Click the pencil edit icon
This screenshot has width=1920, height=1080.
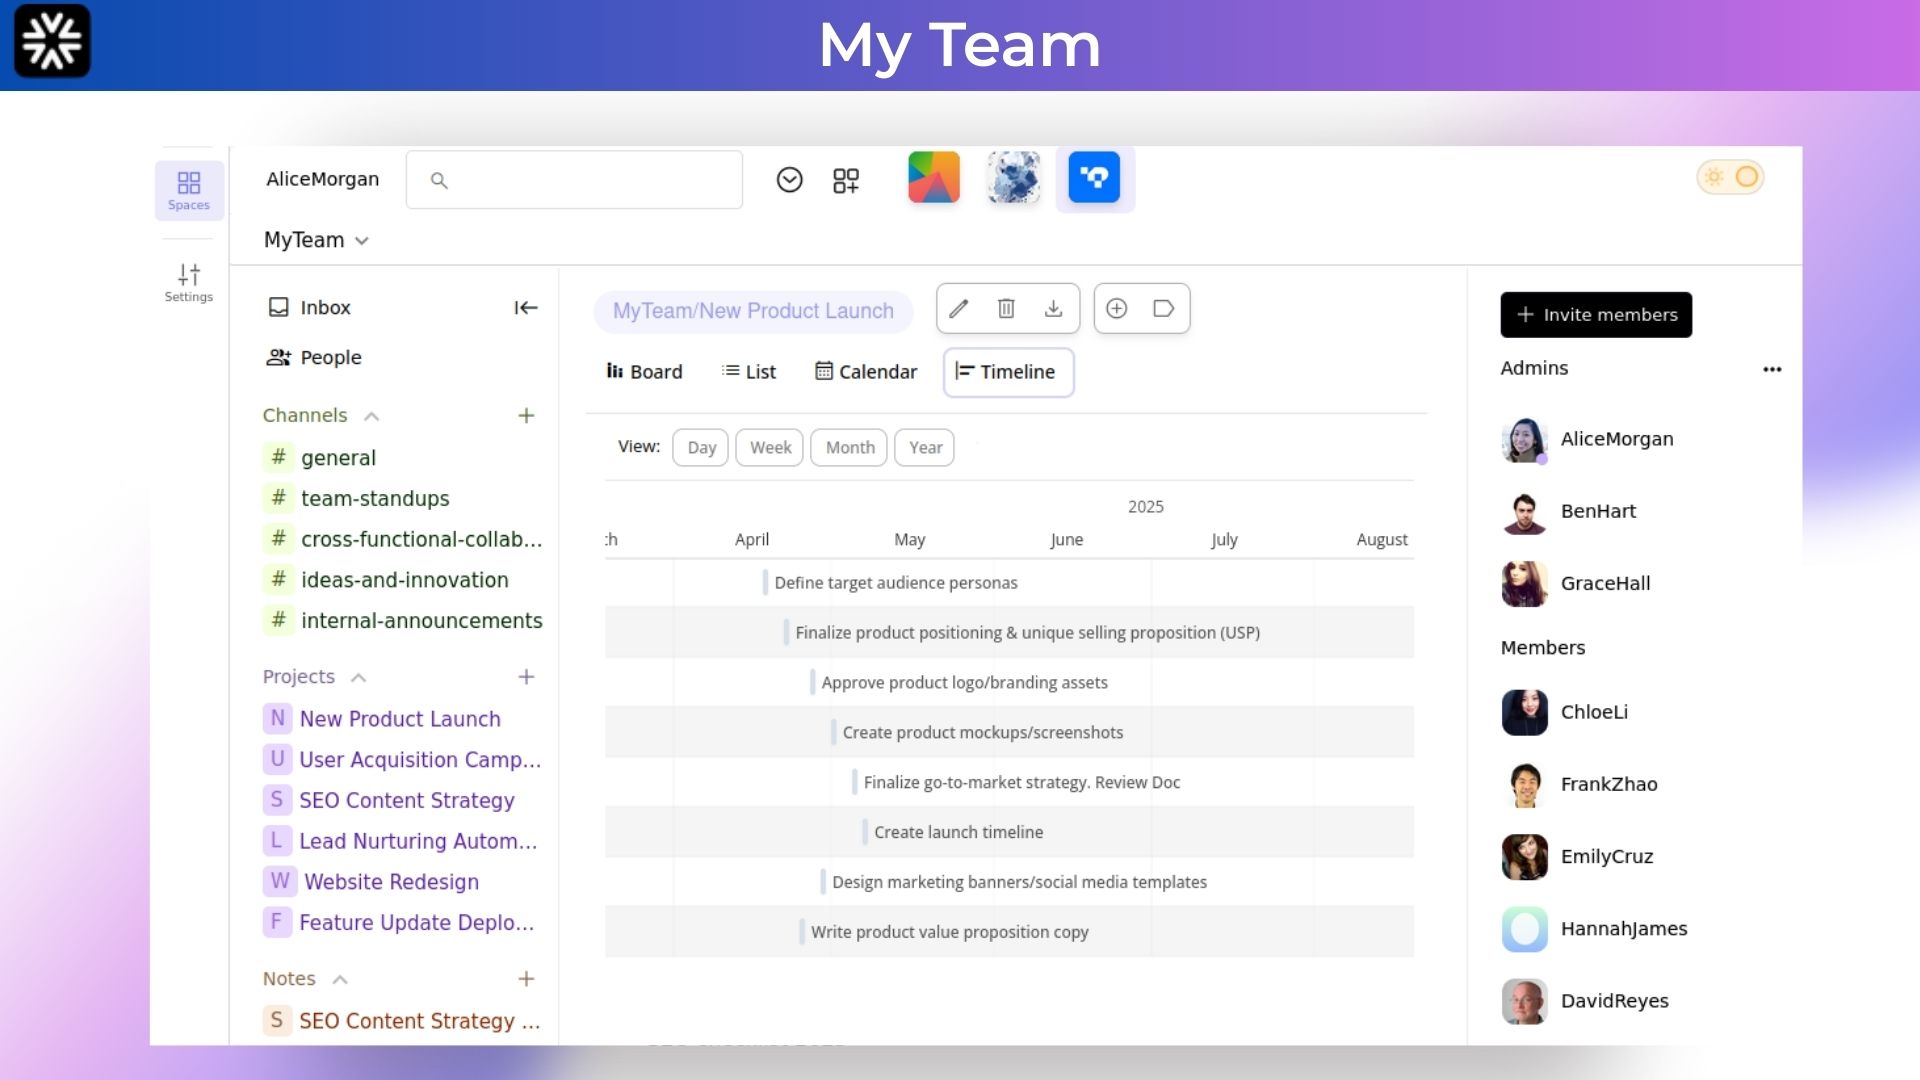click(x=958, y=309)
